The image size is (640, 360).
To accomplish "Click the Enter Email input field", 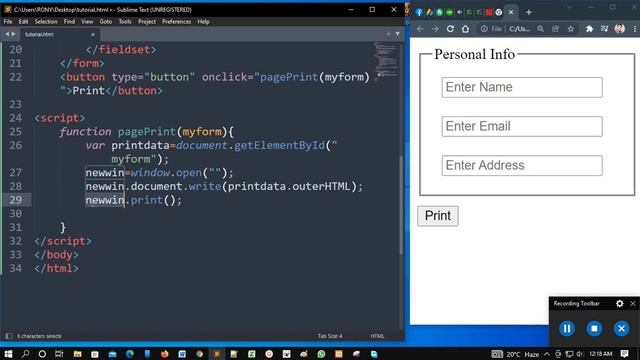I will pyautogui.click(x=522, y=127).
